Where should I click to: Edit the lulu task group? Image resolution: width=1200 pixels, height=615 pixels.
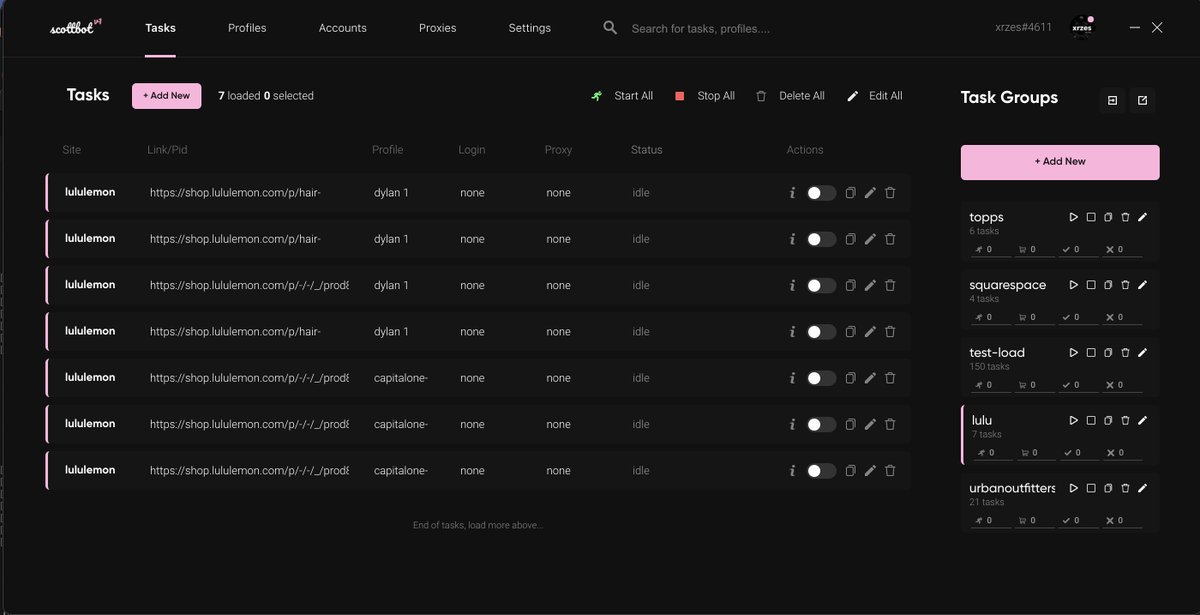point(1143,420)
